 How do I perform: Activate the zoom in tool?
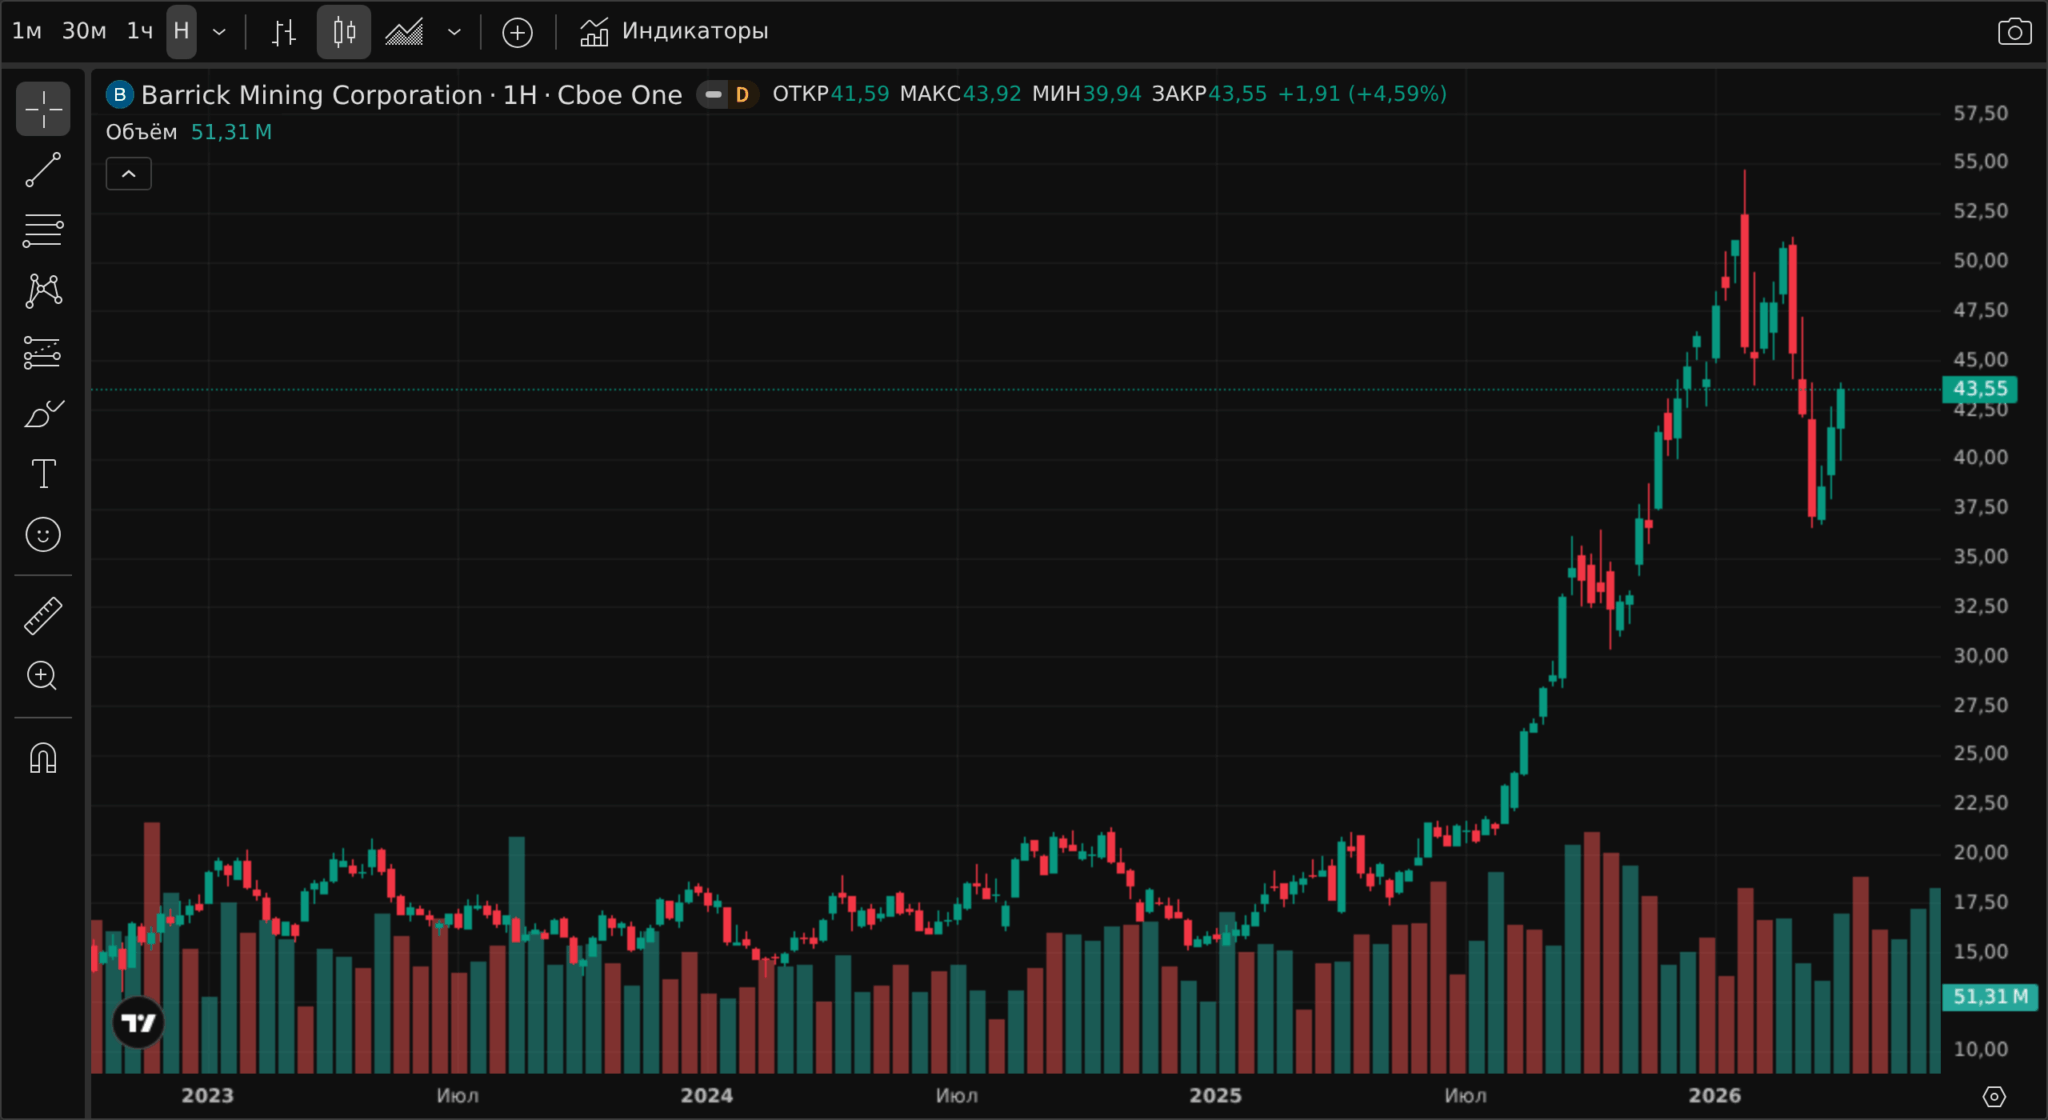coord(43,676)
